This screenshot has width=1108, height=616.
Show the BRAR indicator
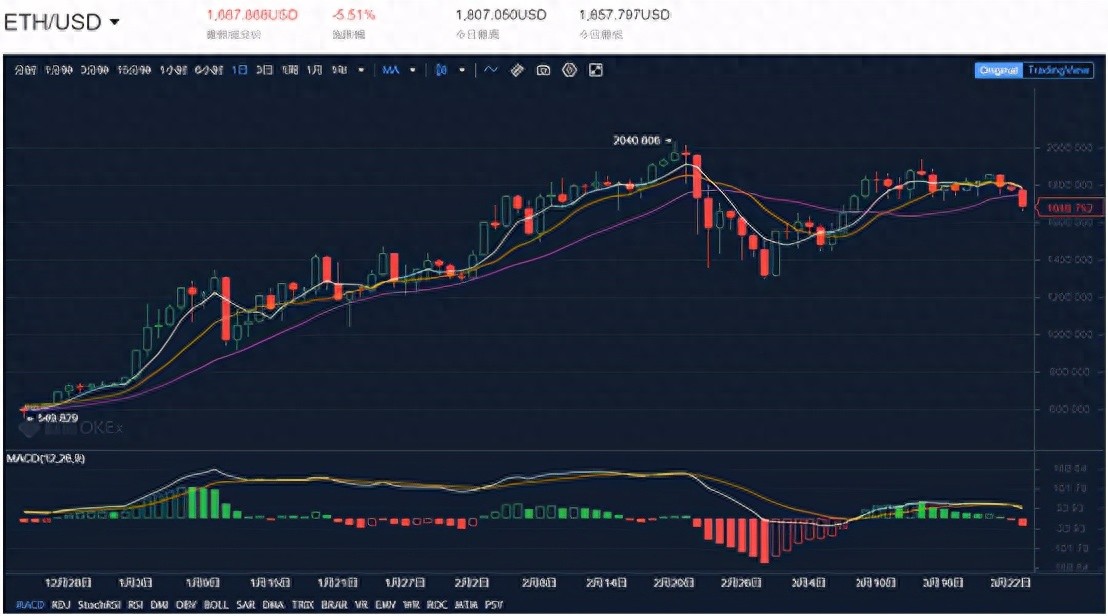point(334,605)
